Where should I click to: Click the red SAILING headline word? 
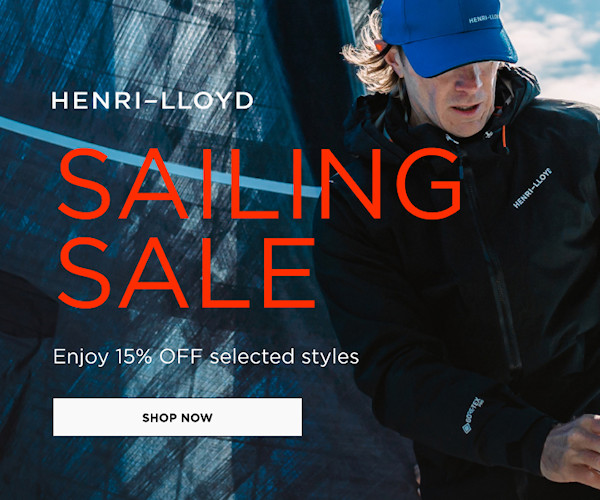pyautogui.click(x=259, y=184)
